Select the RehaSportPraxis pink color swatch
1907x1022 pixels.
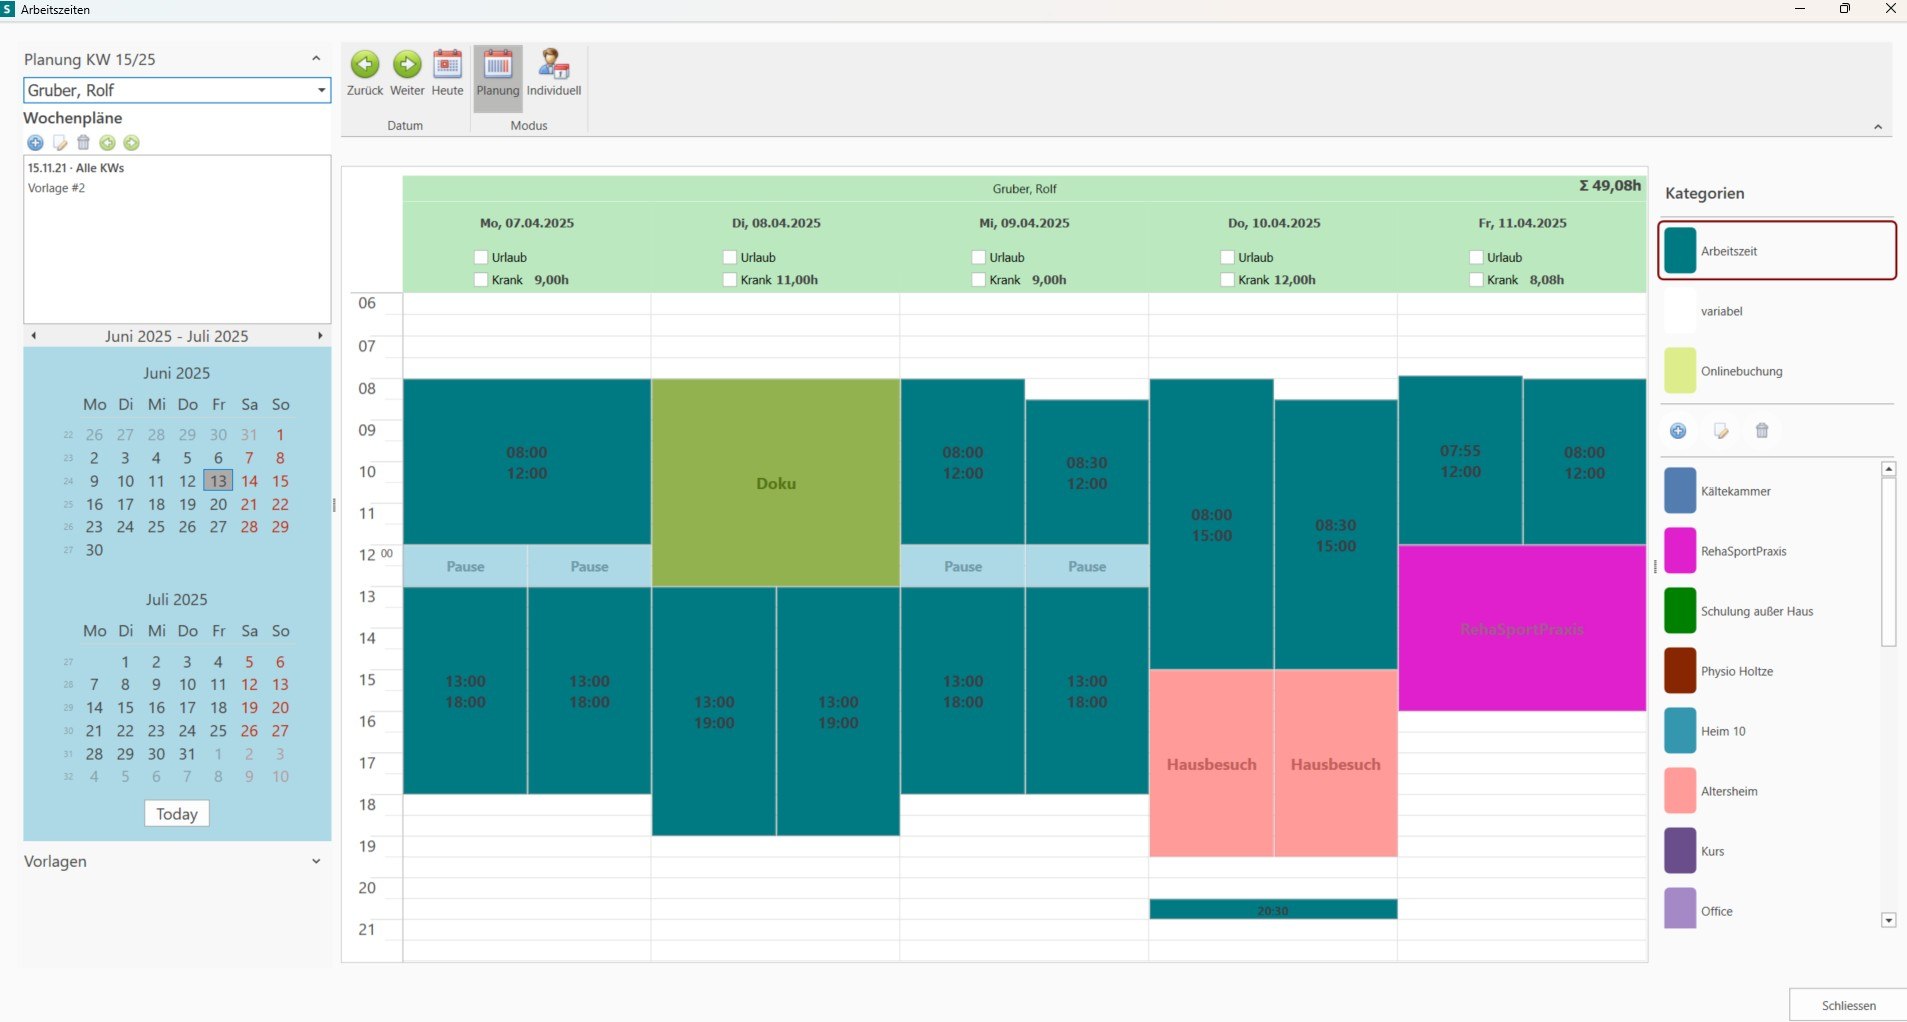[1678, 550]
